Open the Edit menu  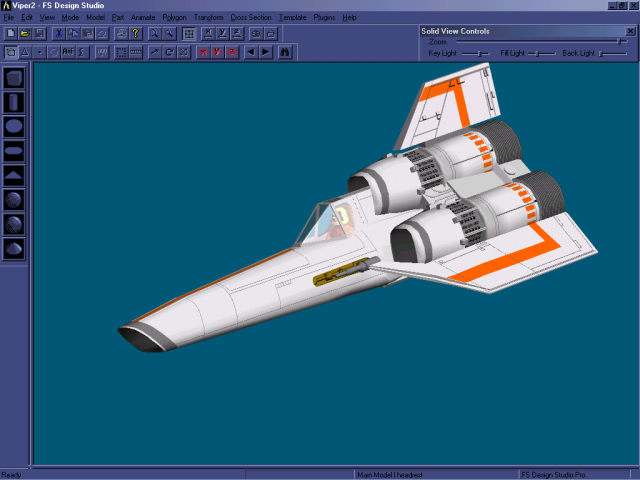27,18
